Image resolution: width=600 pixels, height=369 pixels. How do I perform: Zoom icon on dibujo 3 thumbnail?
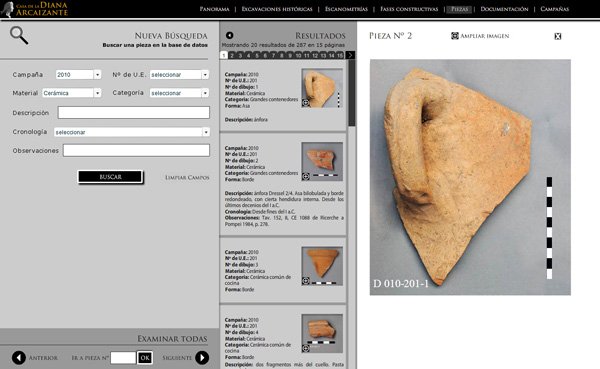coord(306,281)
